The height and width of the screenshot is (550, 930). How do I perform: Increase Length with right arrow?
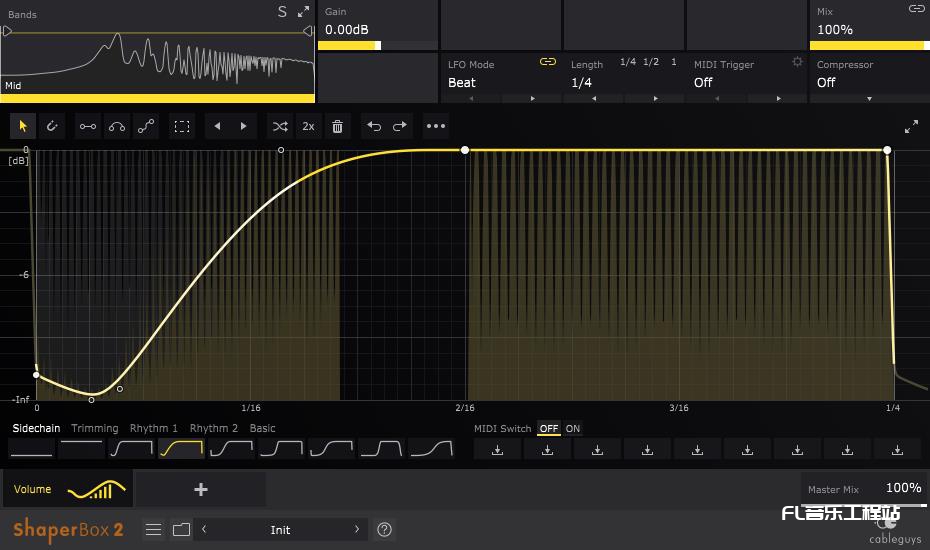655,98
